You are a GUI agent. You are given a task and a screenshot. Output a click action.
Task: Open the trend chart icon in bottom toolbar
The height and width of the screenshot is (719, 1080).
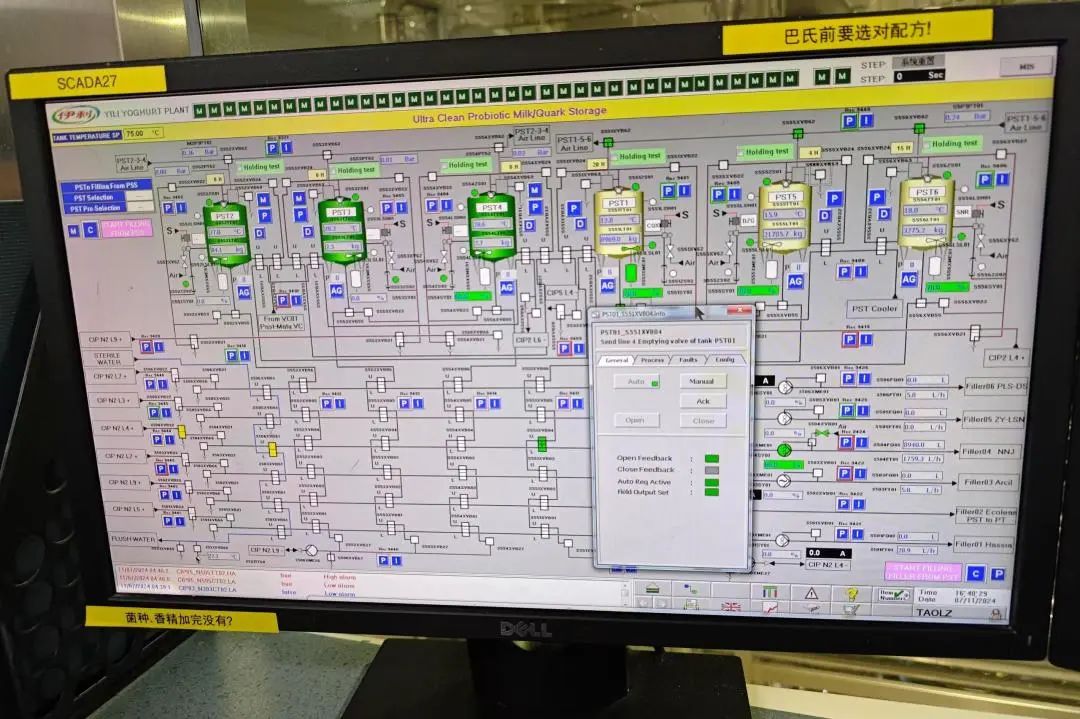[771, 607]
